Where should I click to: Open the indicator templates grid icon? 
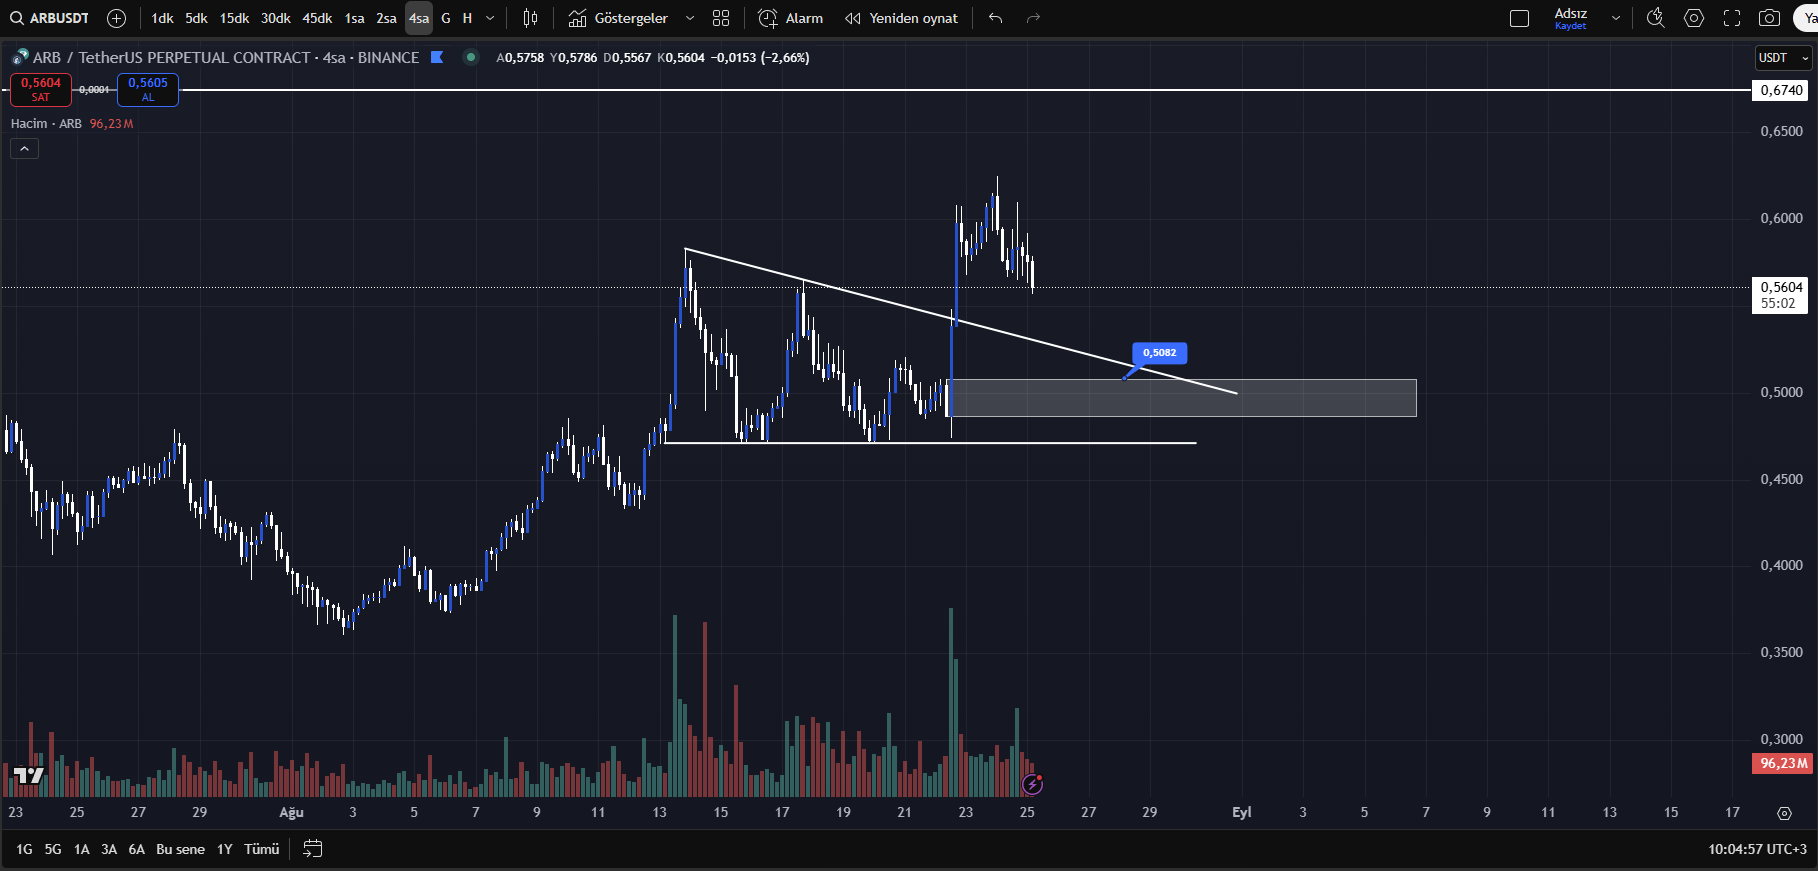721,18
